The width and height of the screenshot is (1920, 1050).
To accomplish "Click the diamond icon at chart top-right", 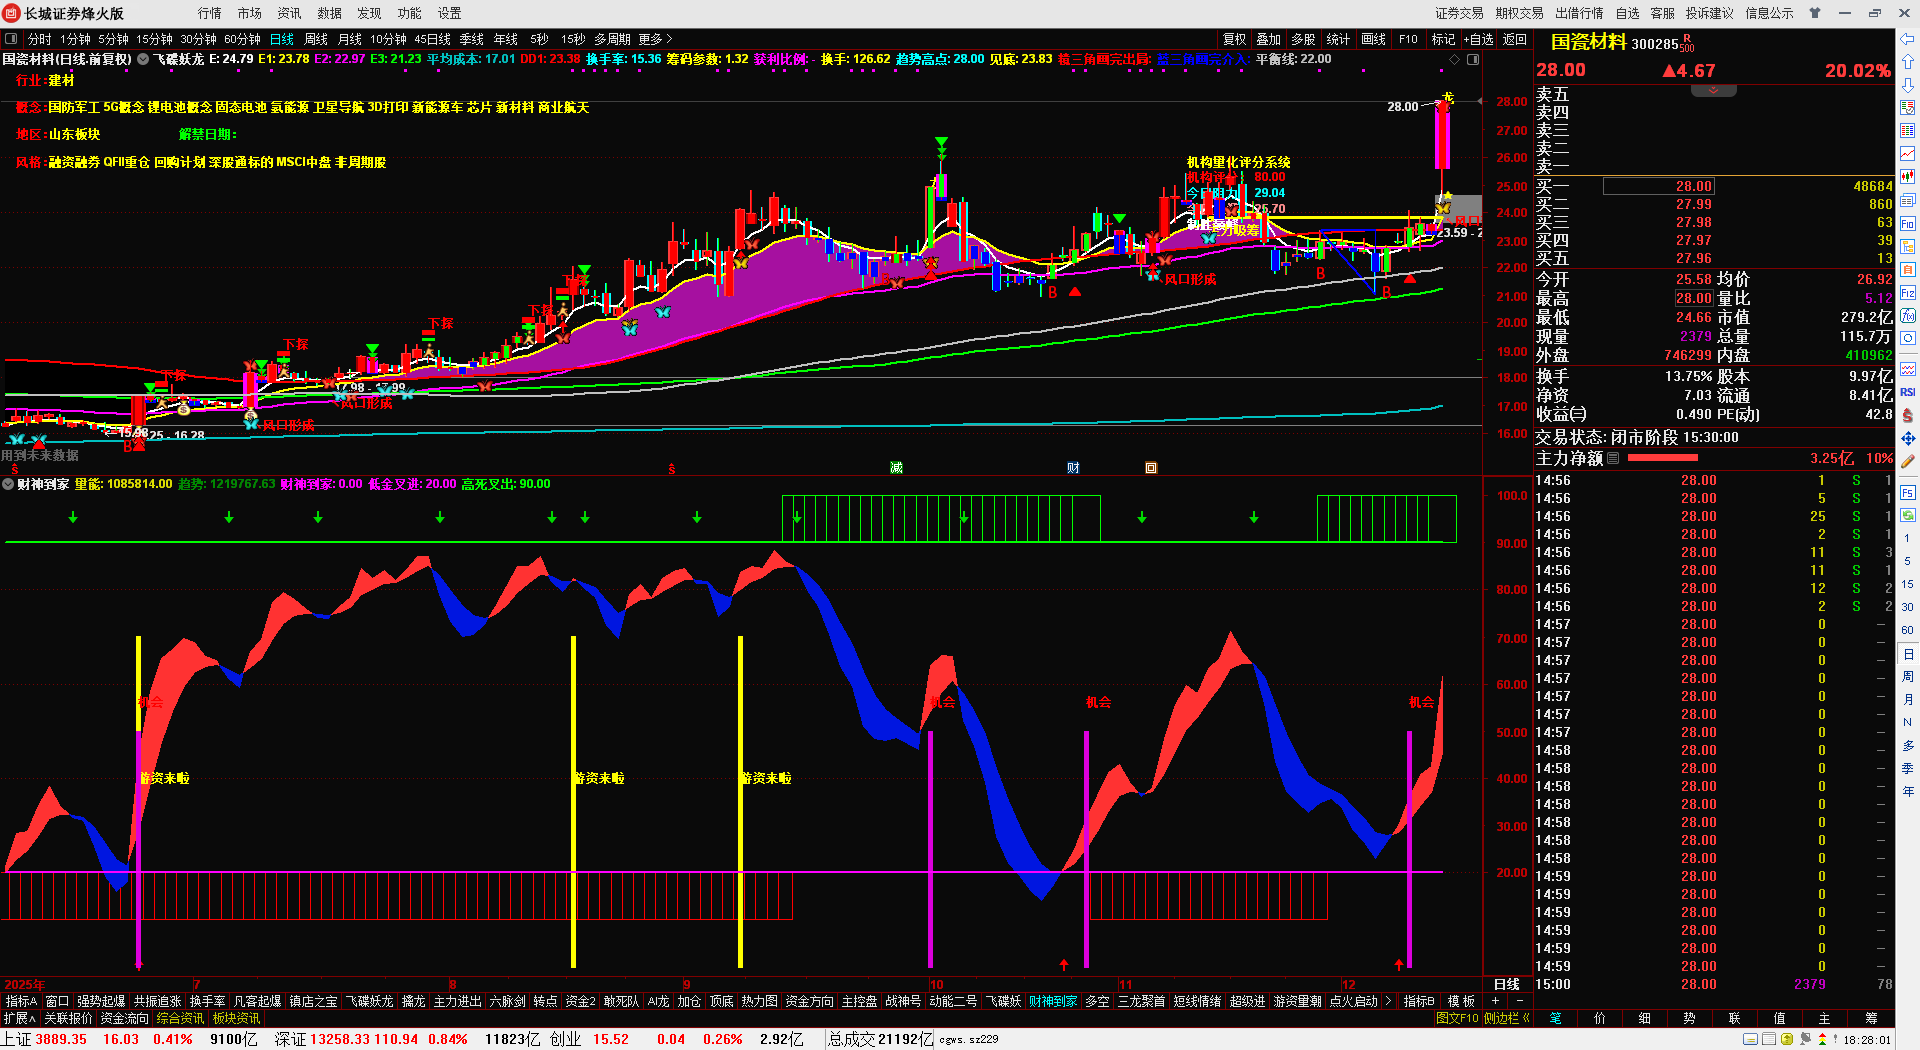I will pyautogui.click(x=1454, y=60).
